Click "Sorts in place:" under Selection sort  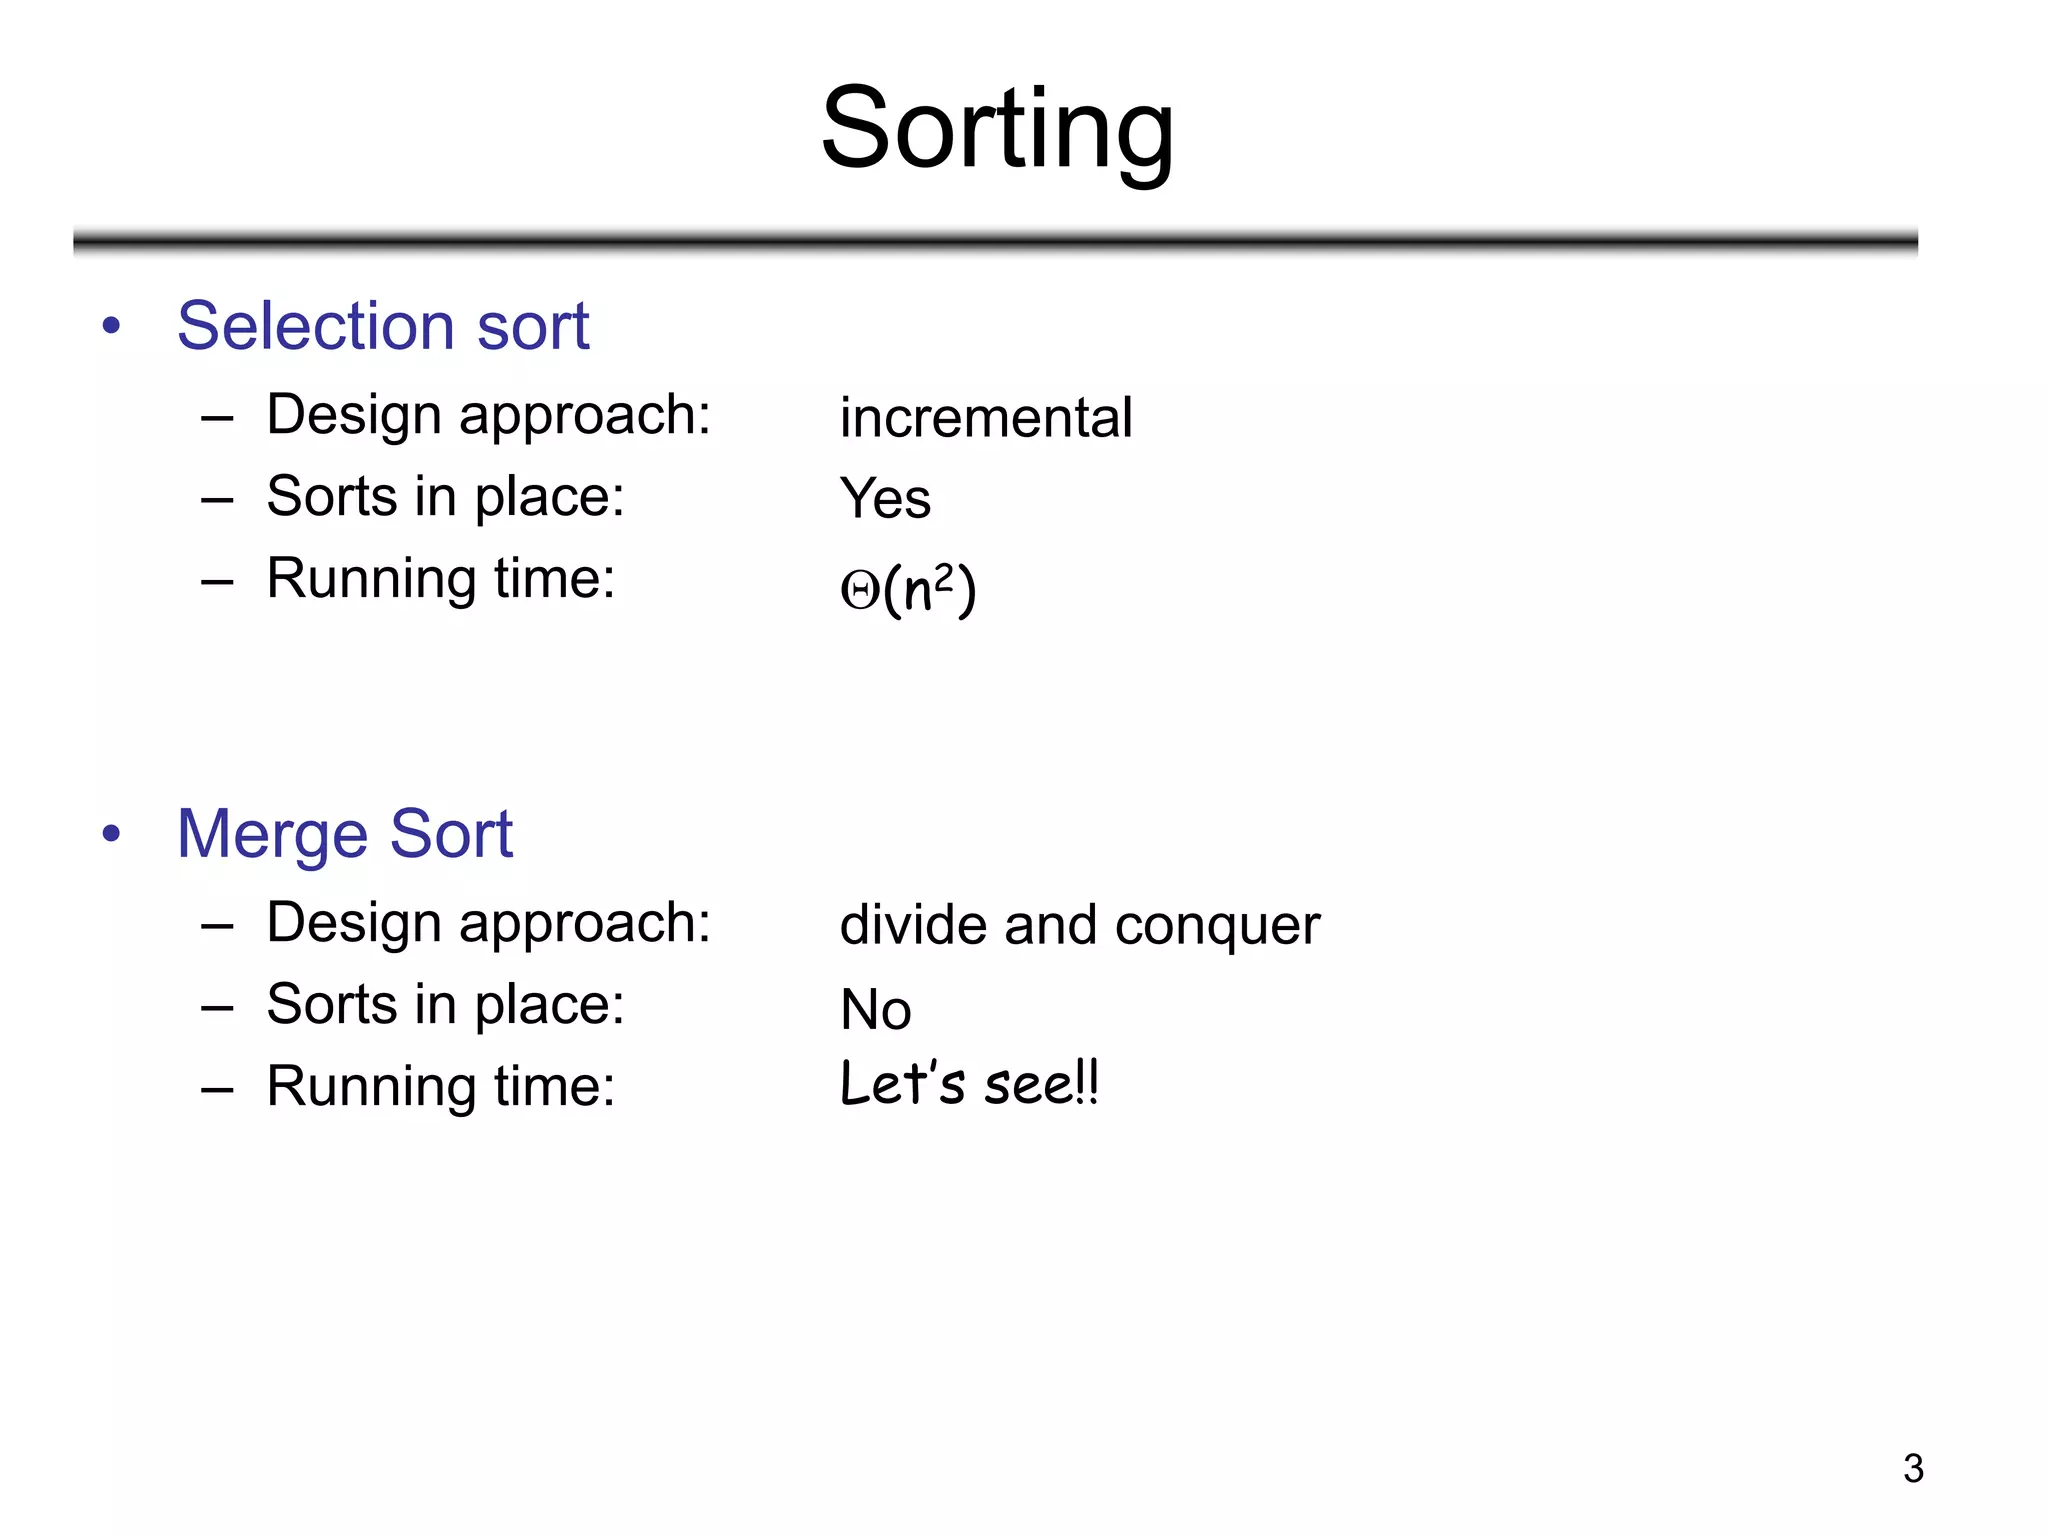point(445,497)
